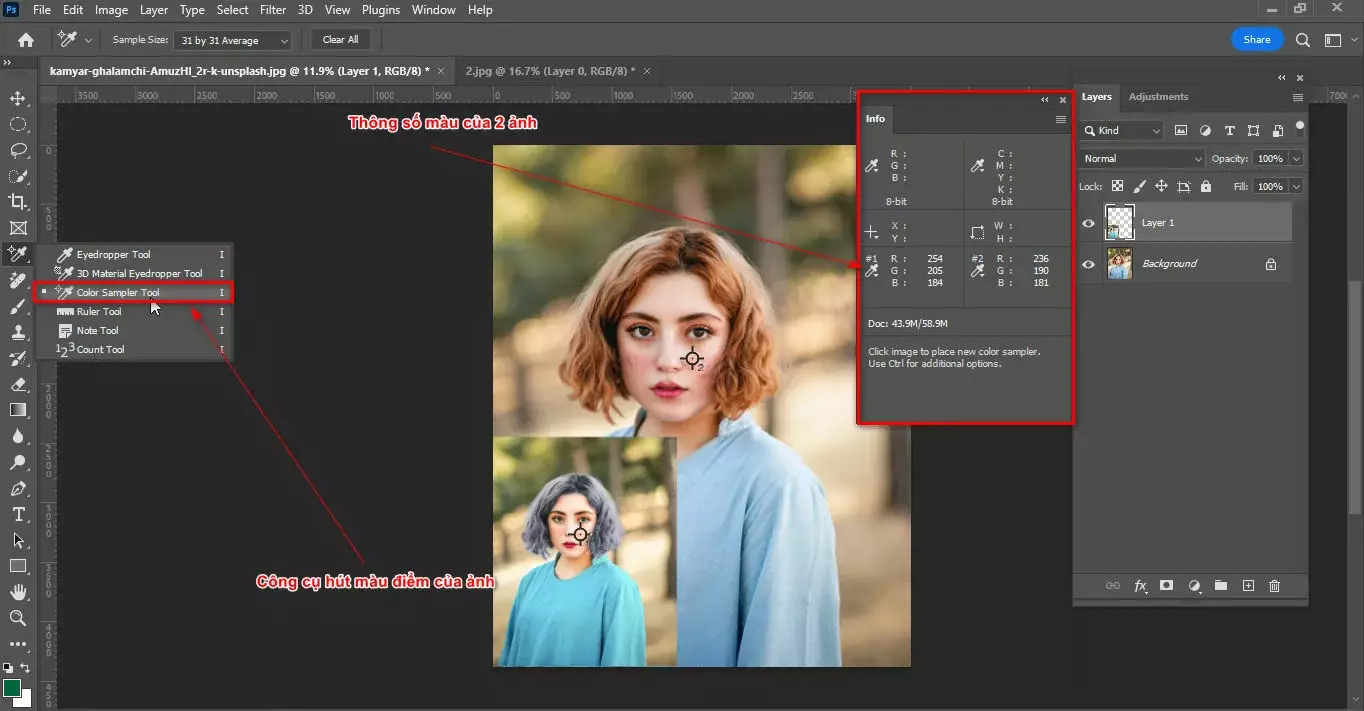This screenshot has height=711, width=1364.
Task: Hide the Background layer
Action: tap(1087, 263)
